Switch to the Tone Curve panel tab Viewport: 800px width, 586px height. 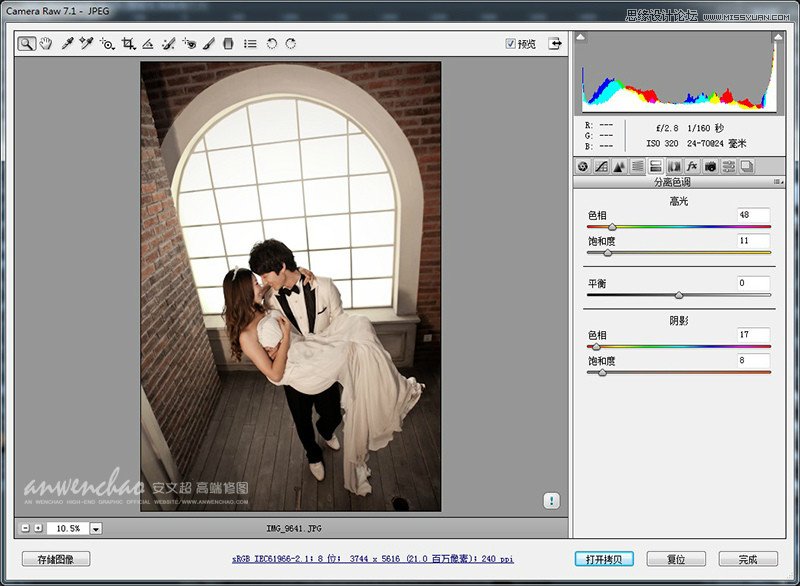tap(602, 166)
